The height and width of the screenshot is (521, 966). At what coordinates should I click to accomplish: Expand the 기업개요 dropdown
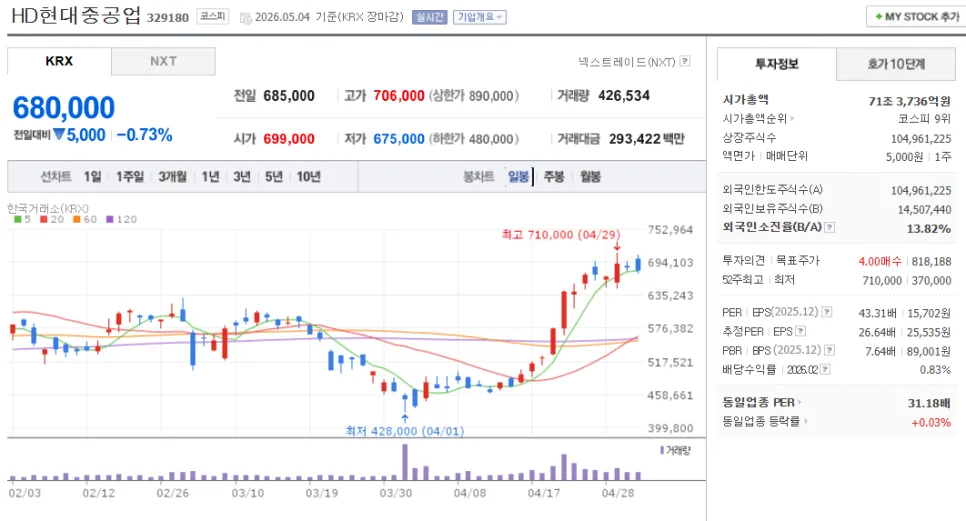click(479, 17)
